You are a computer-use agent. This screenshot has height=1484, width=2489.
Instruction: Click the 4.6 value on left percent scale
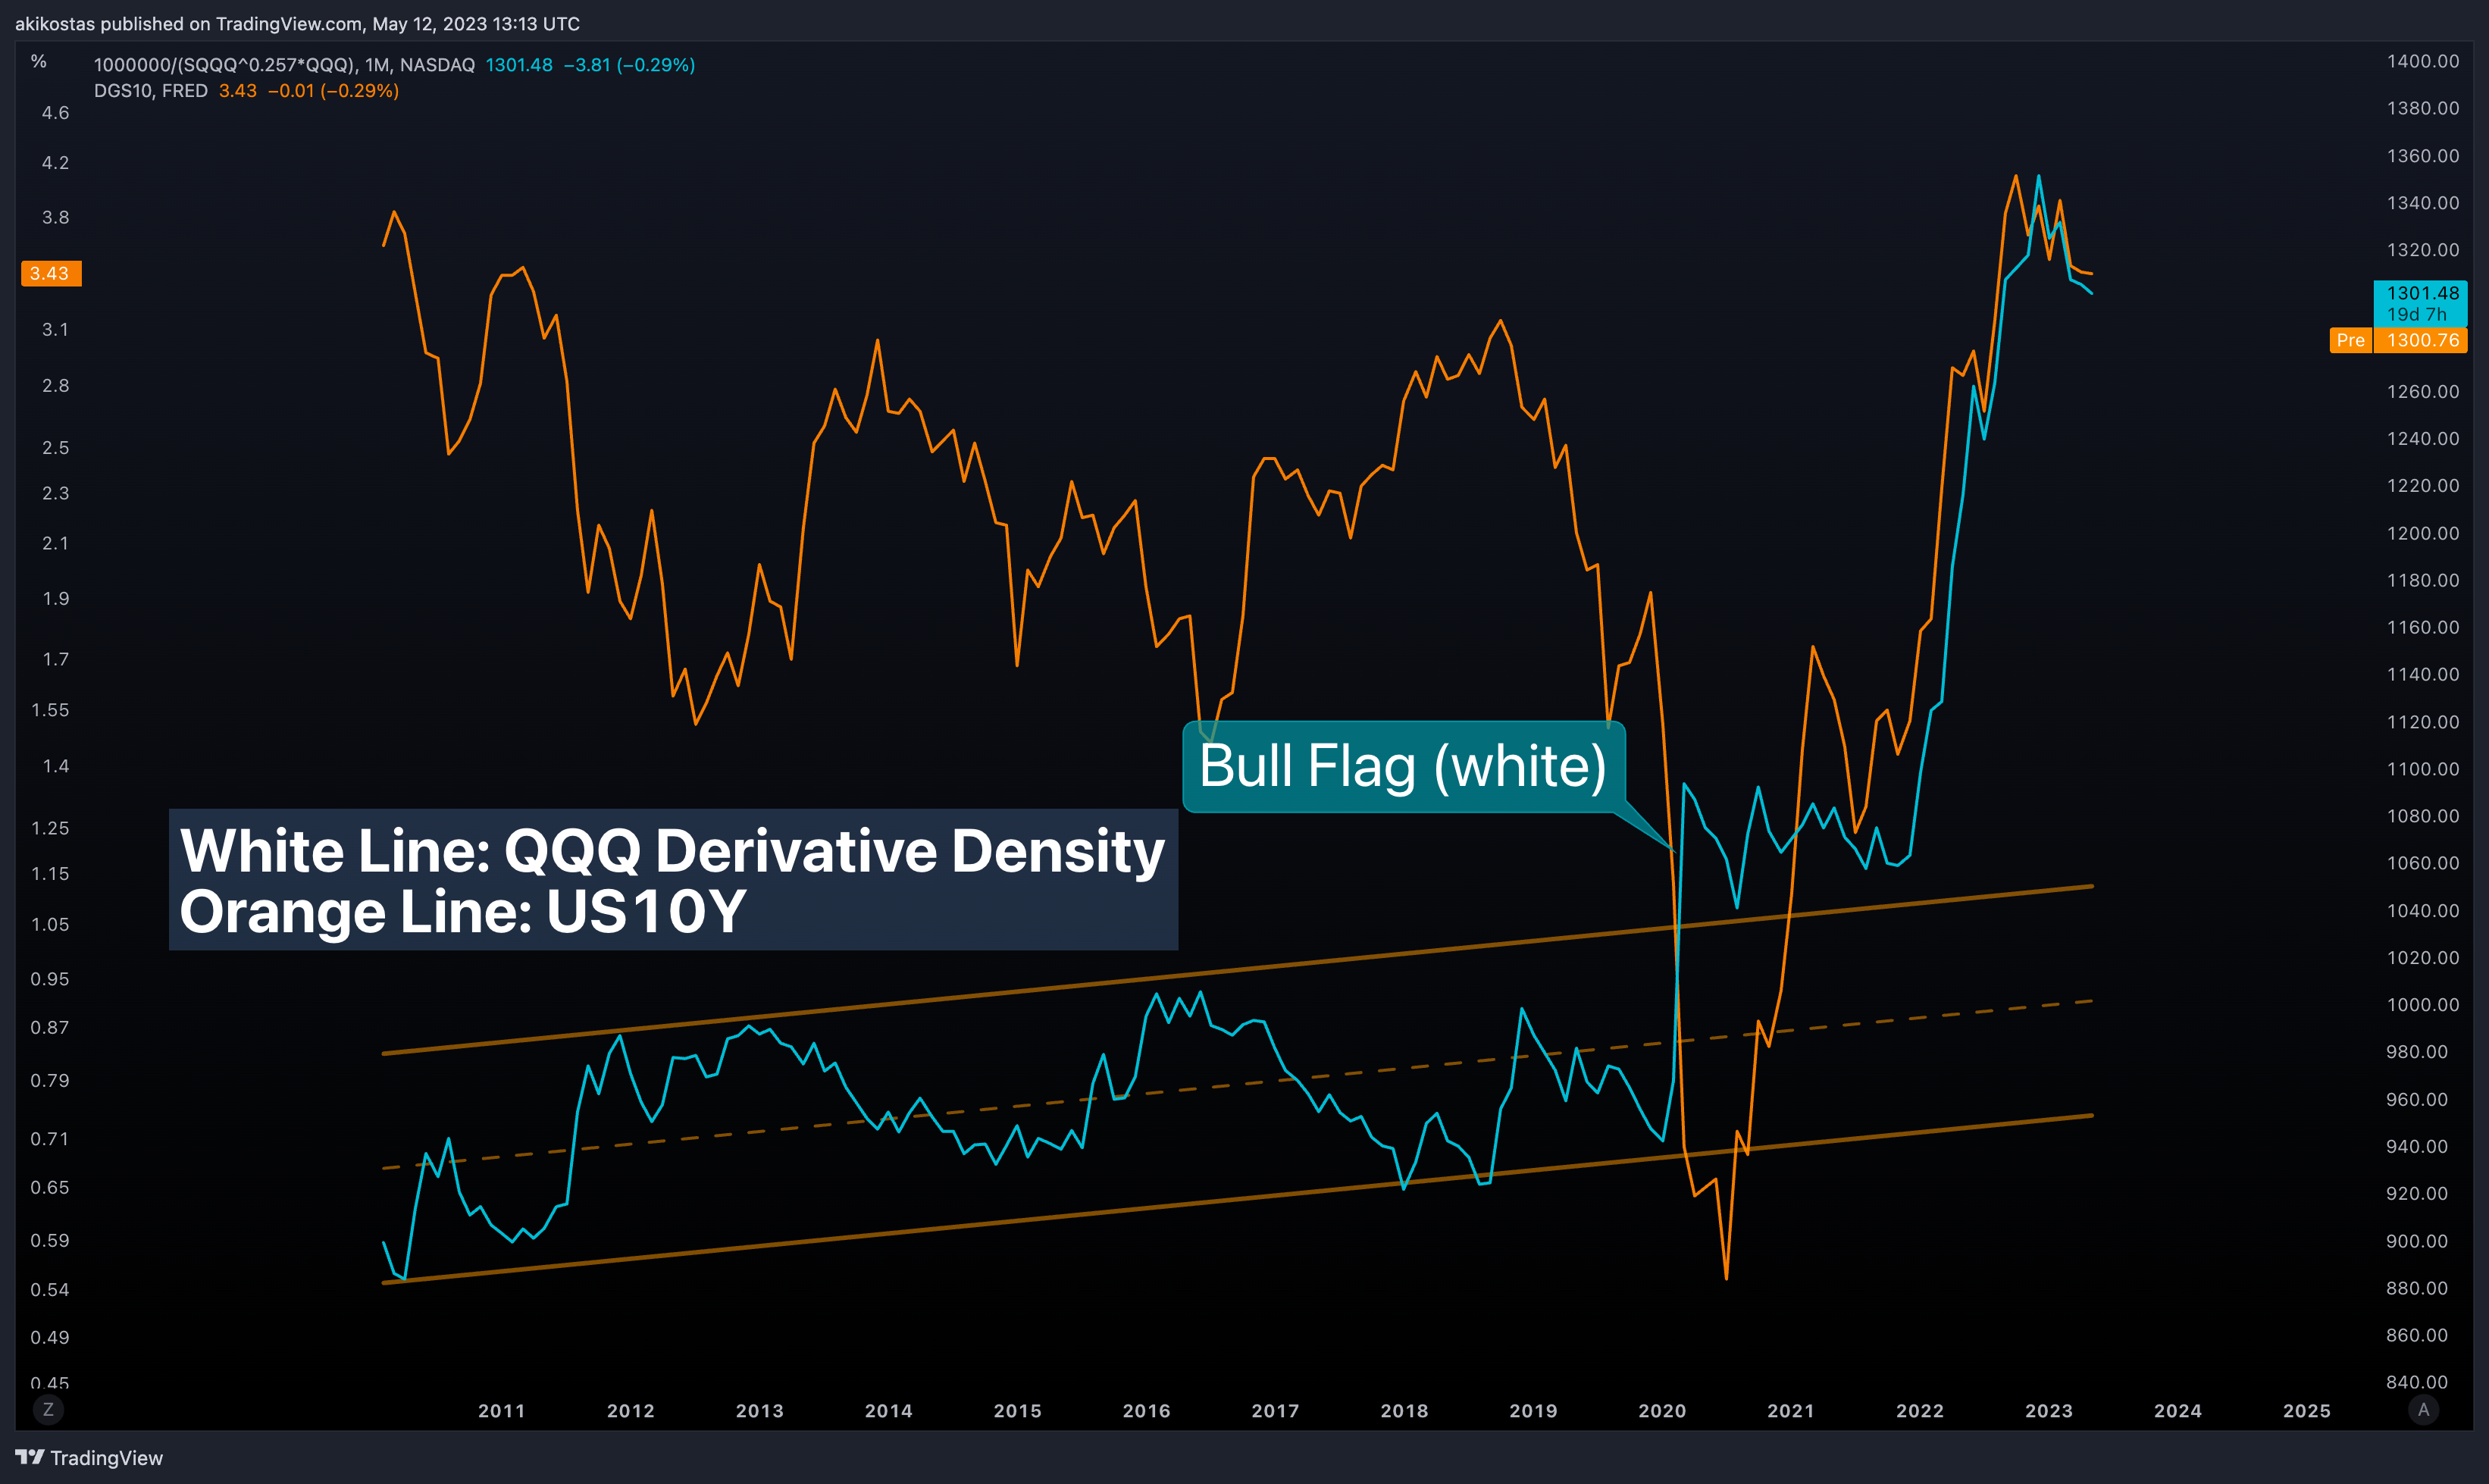[x=56, y=113]
